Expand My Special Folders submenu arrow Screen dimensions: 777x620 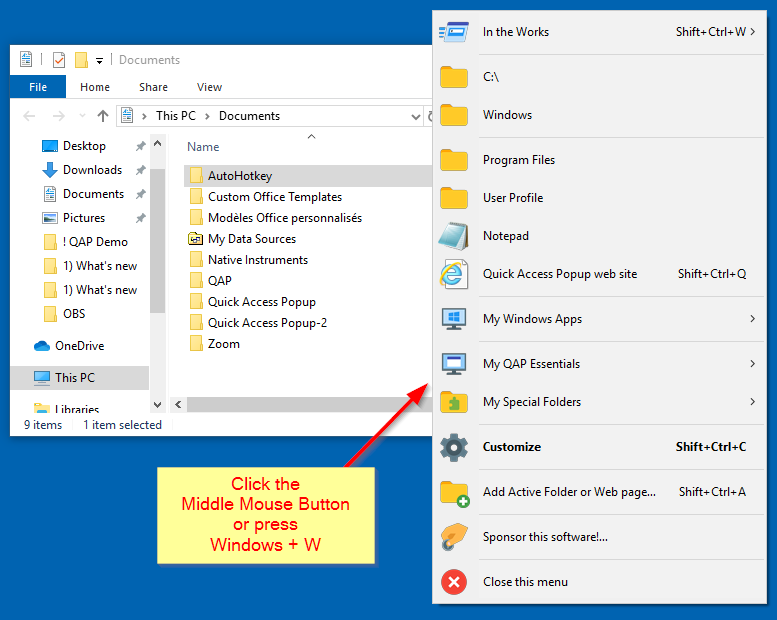coord(753,402)
